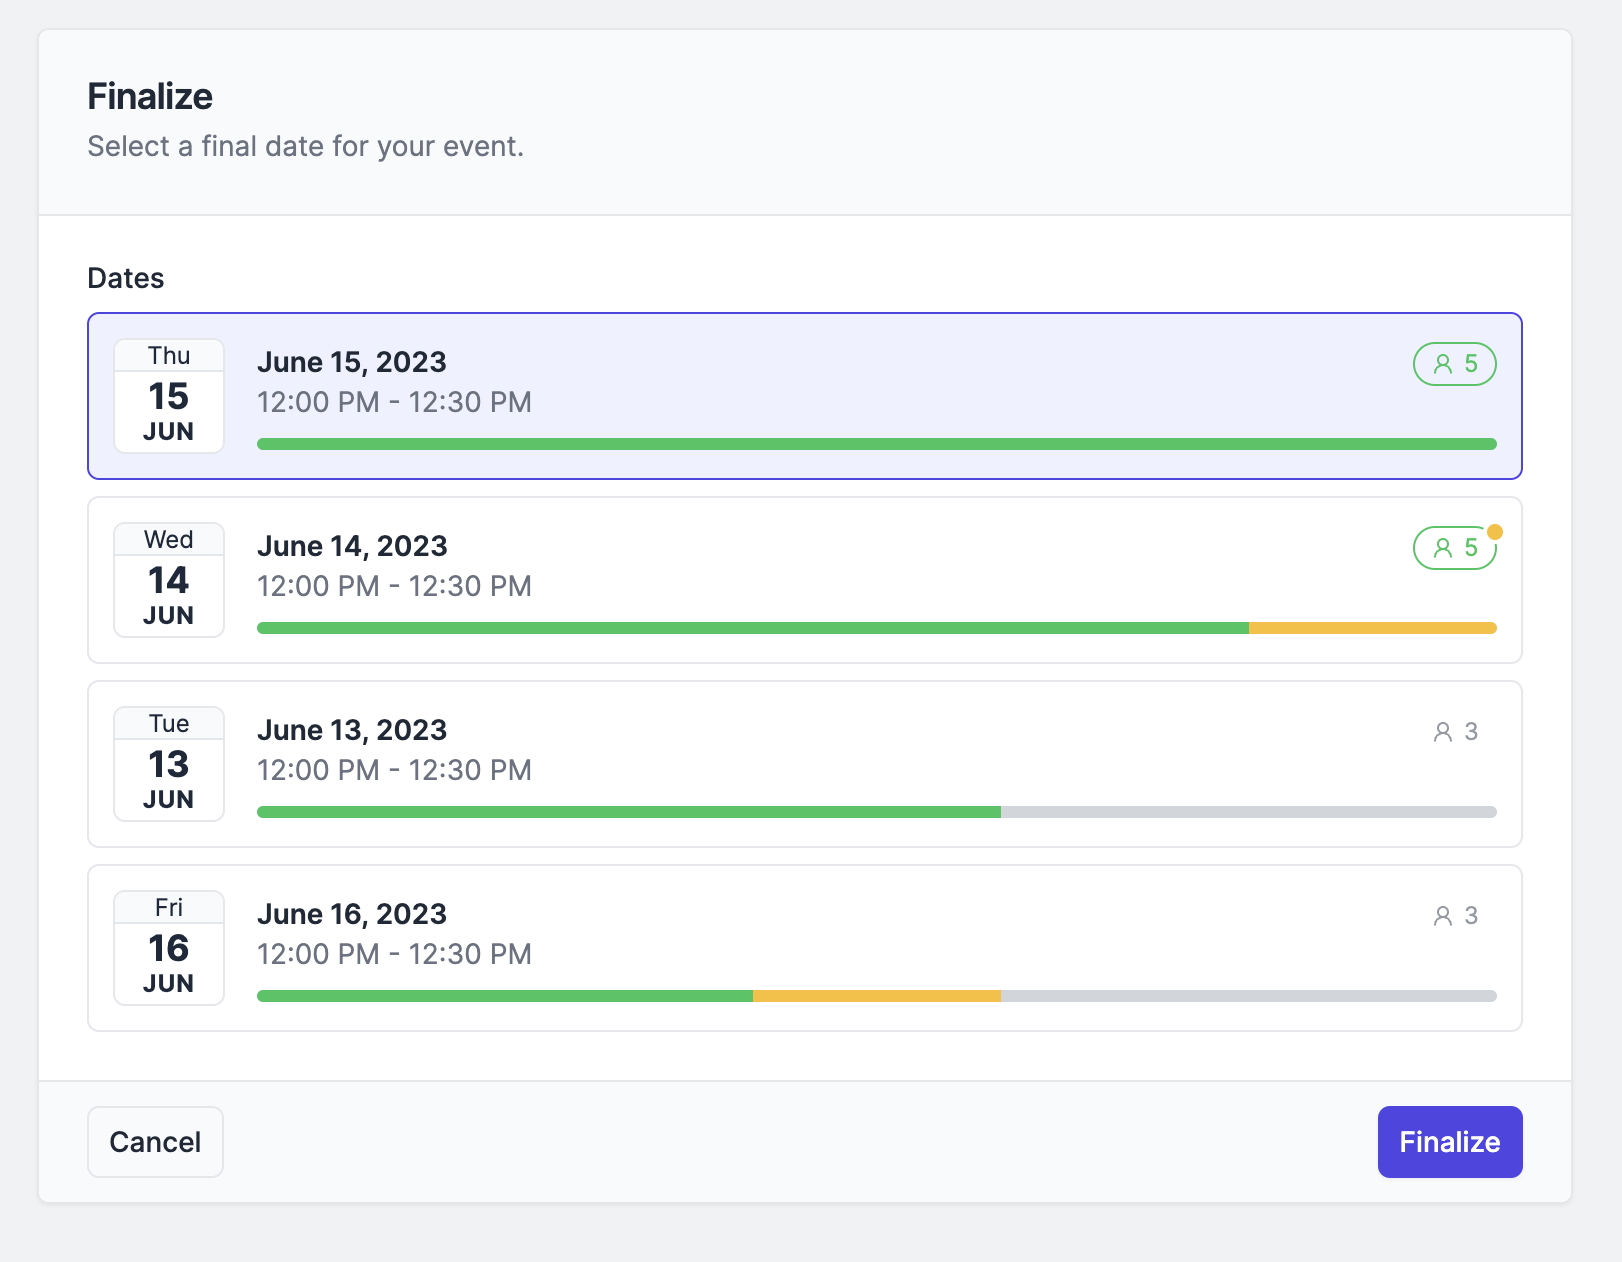This screenshot has height=1262, width=1622.
Task: Cancel the finalize dialog
Action: coord(155,1141)
